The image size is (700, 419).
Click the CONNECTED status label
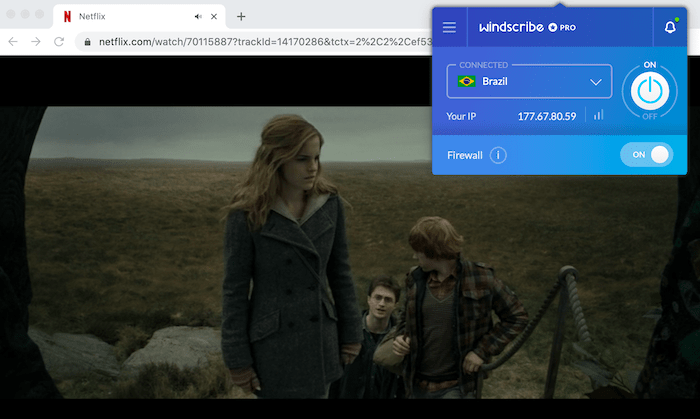pyautogui.click(x=483, y=65)
